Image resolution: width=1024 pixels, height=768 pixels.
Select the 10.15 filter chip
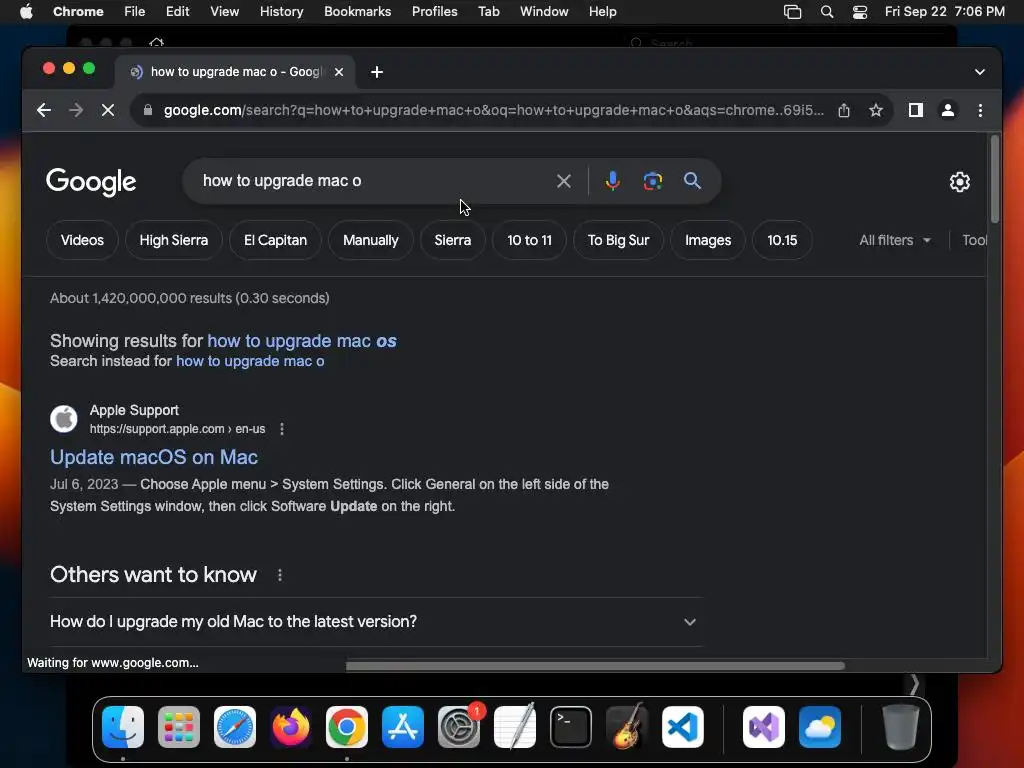pyautogui.click(x=782, y=240)
